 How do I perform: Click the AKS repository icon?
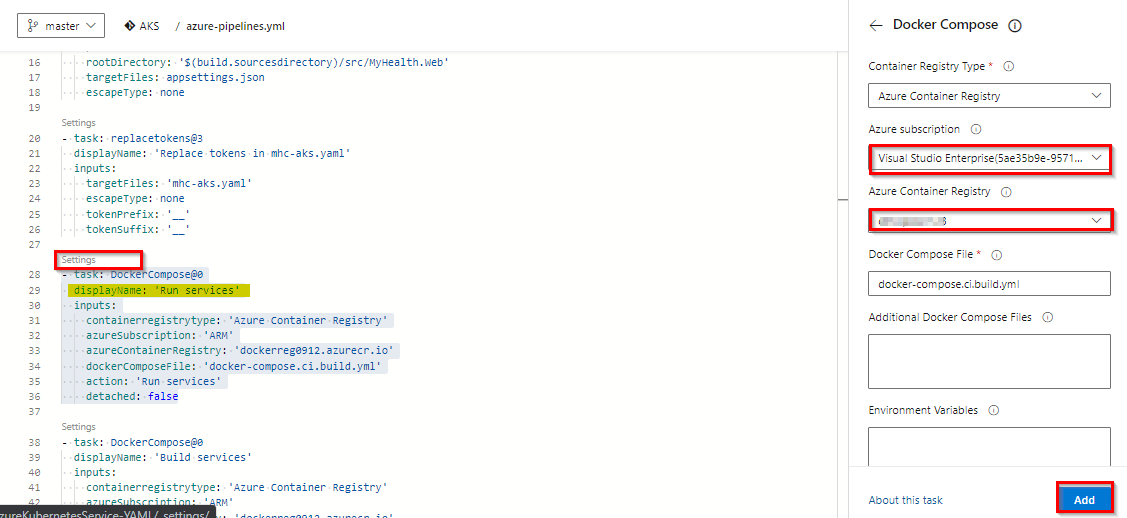tap(129, 26)
